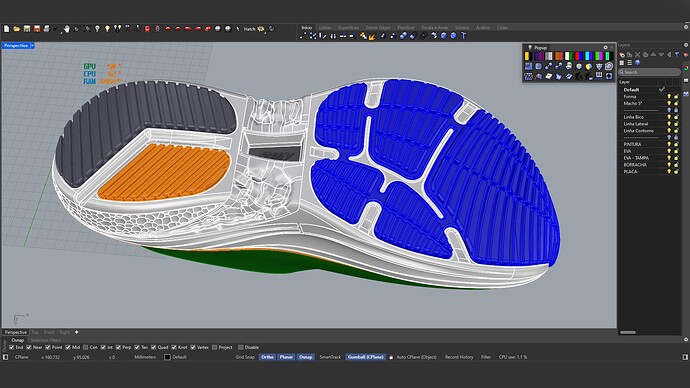Toggle the End osnap checkbox

[x=12, y=347]
